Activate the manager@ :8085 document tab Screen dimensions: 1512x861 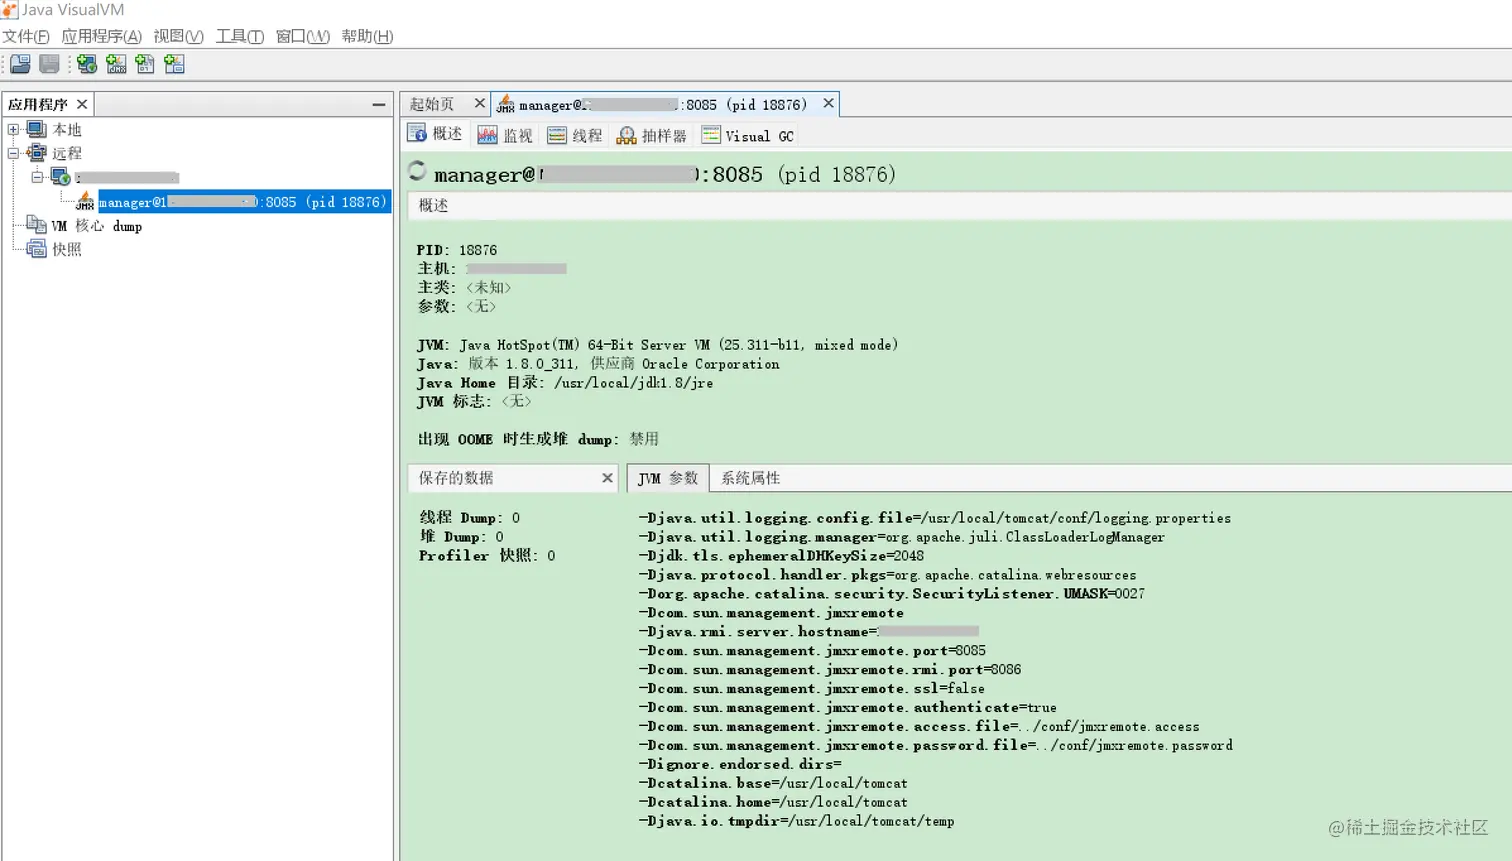tap(662, 104)
